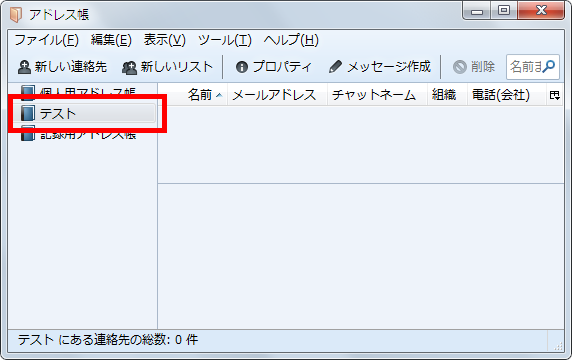
Task: Sort by the チャットネーム column header
Action: tap(377, 95)
